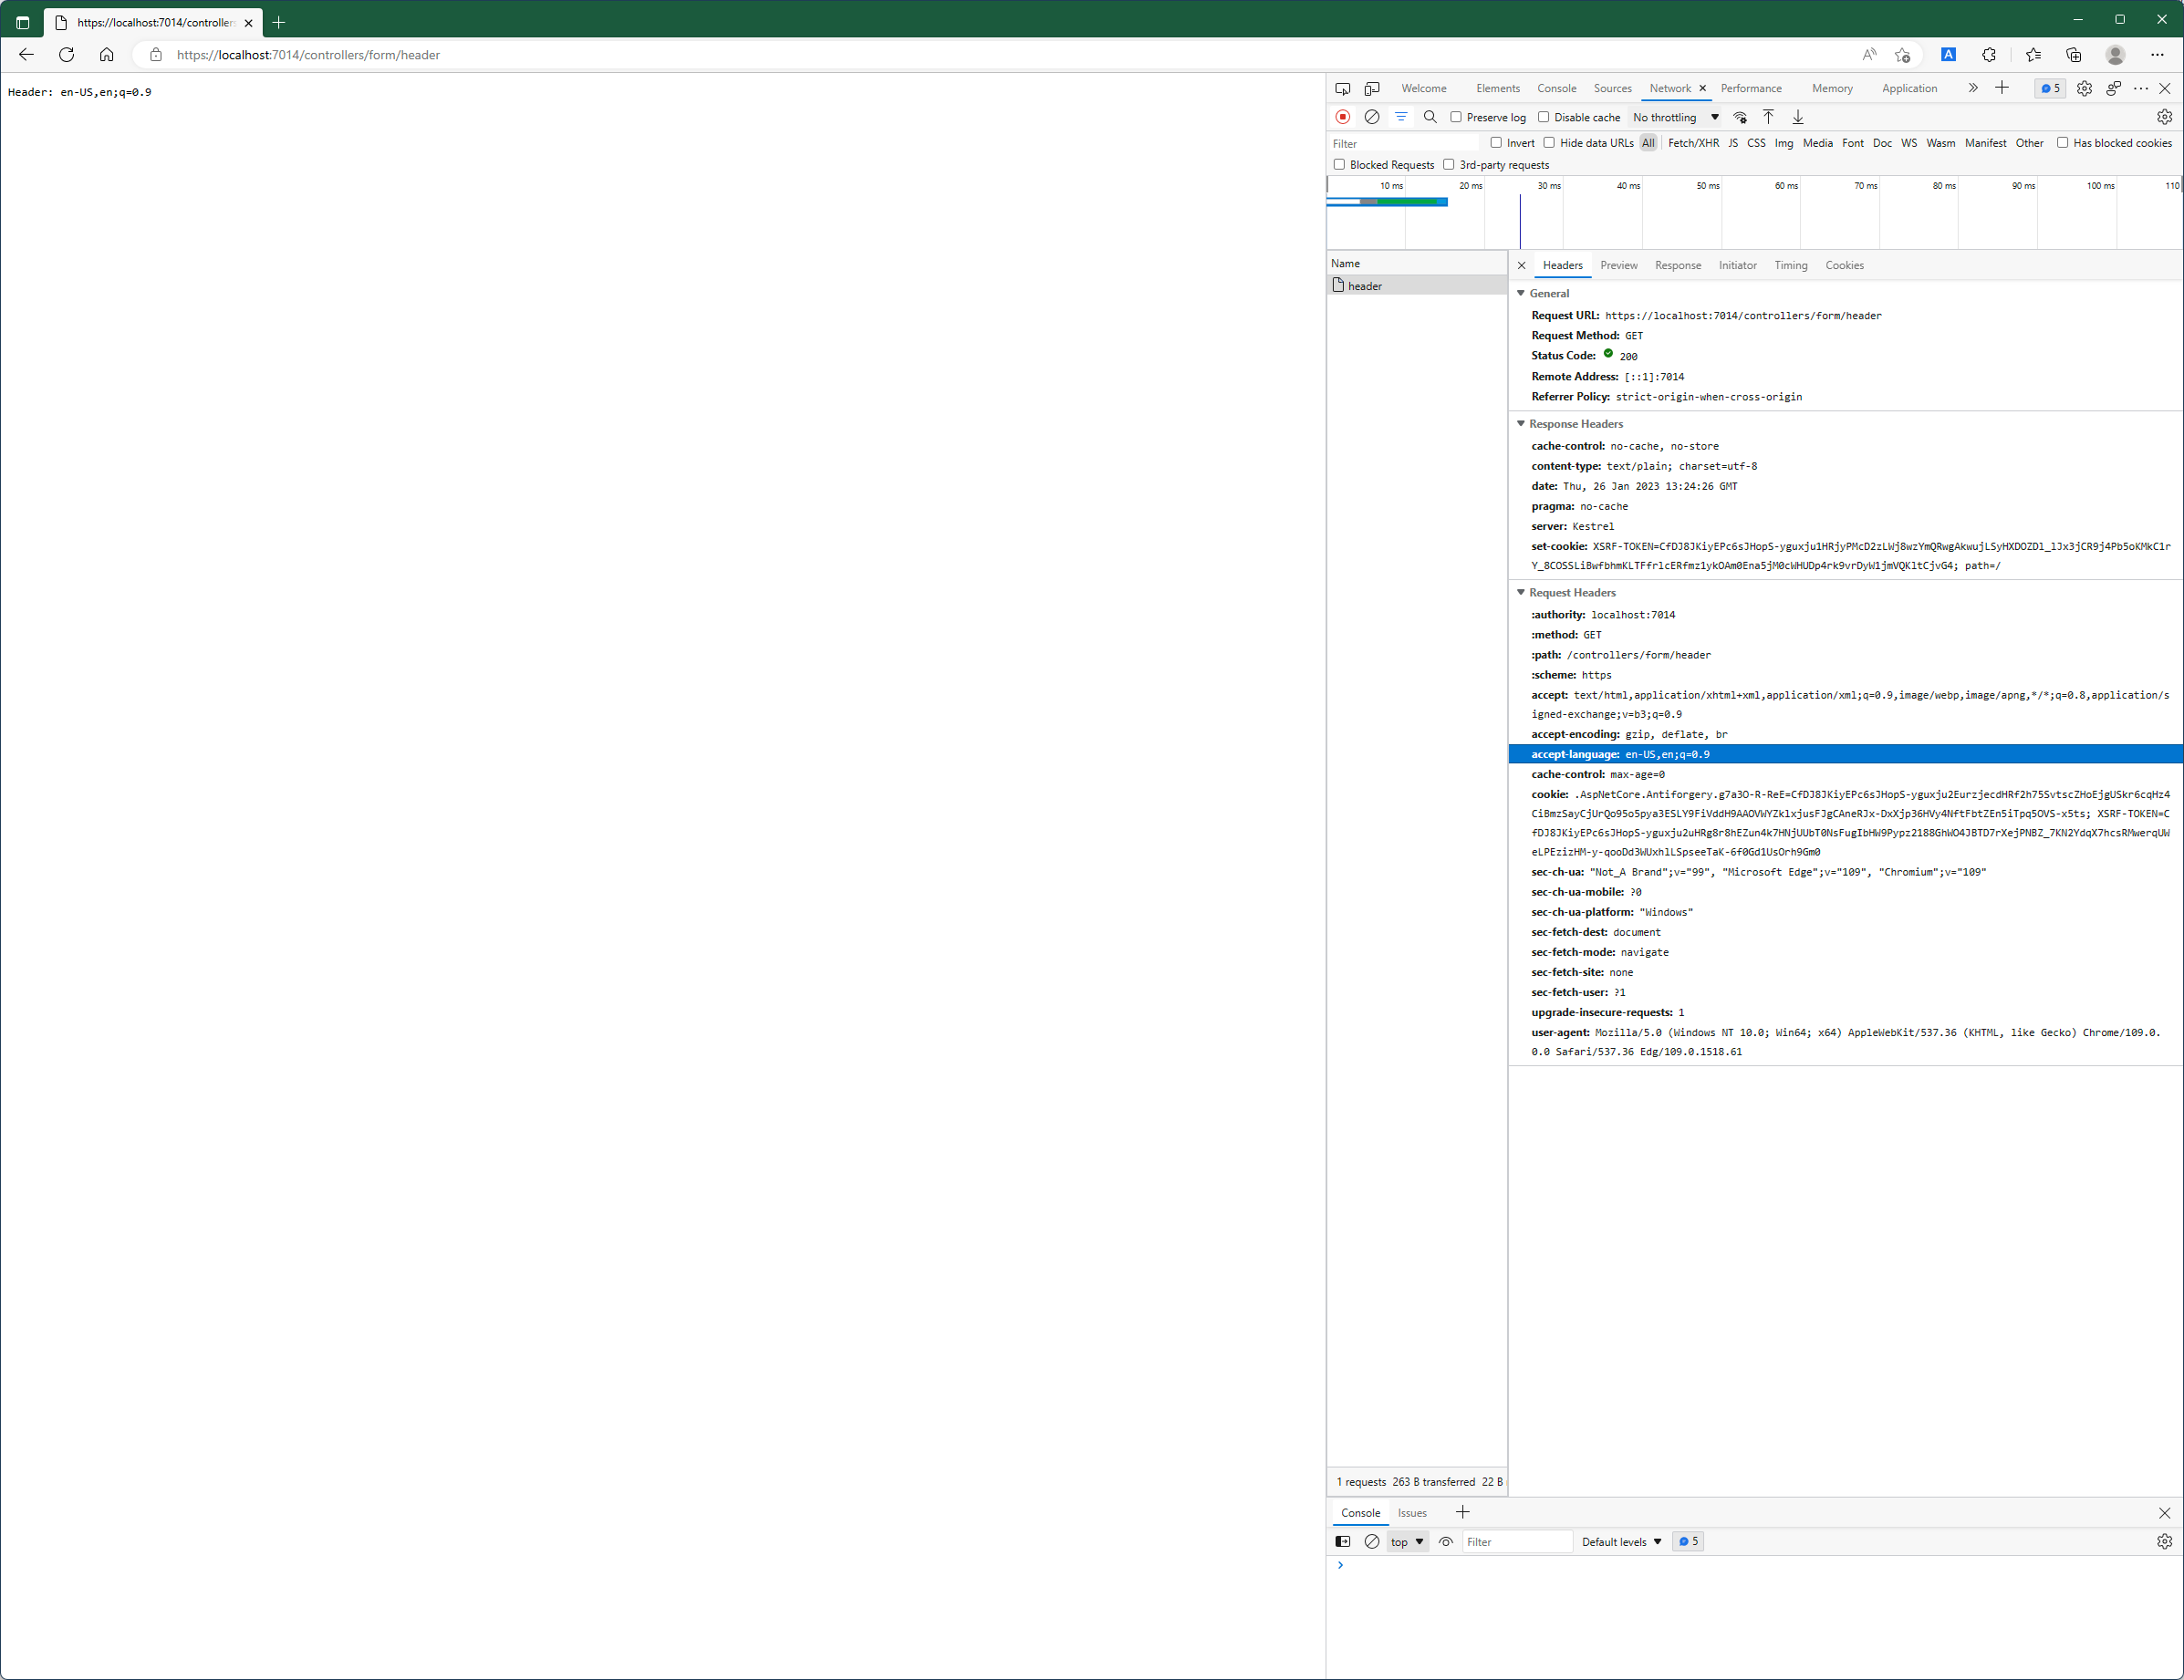Screen dimensions: 2184x1680
Task: Toggle the inspect element tool
Action: 1343,88
